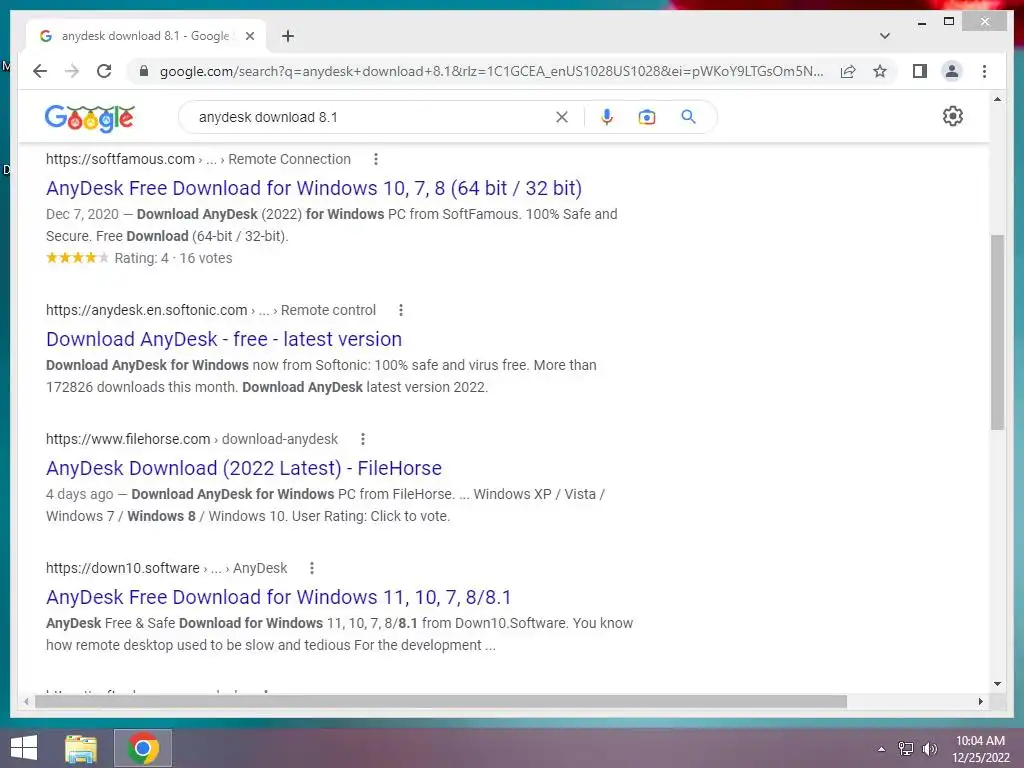Click the down10.software URL breadcrumb

[167, 568]
